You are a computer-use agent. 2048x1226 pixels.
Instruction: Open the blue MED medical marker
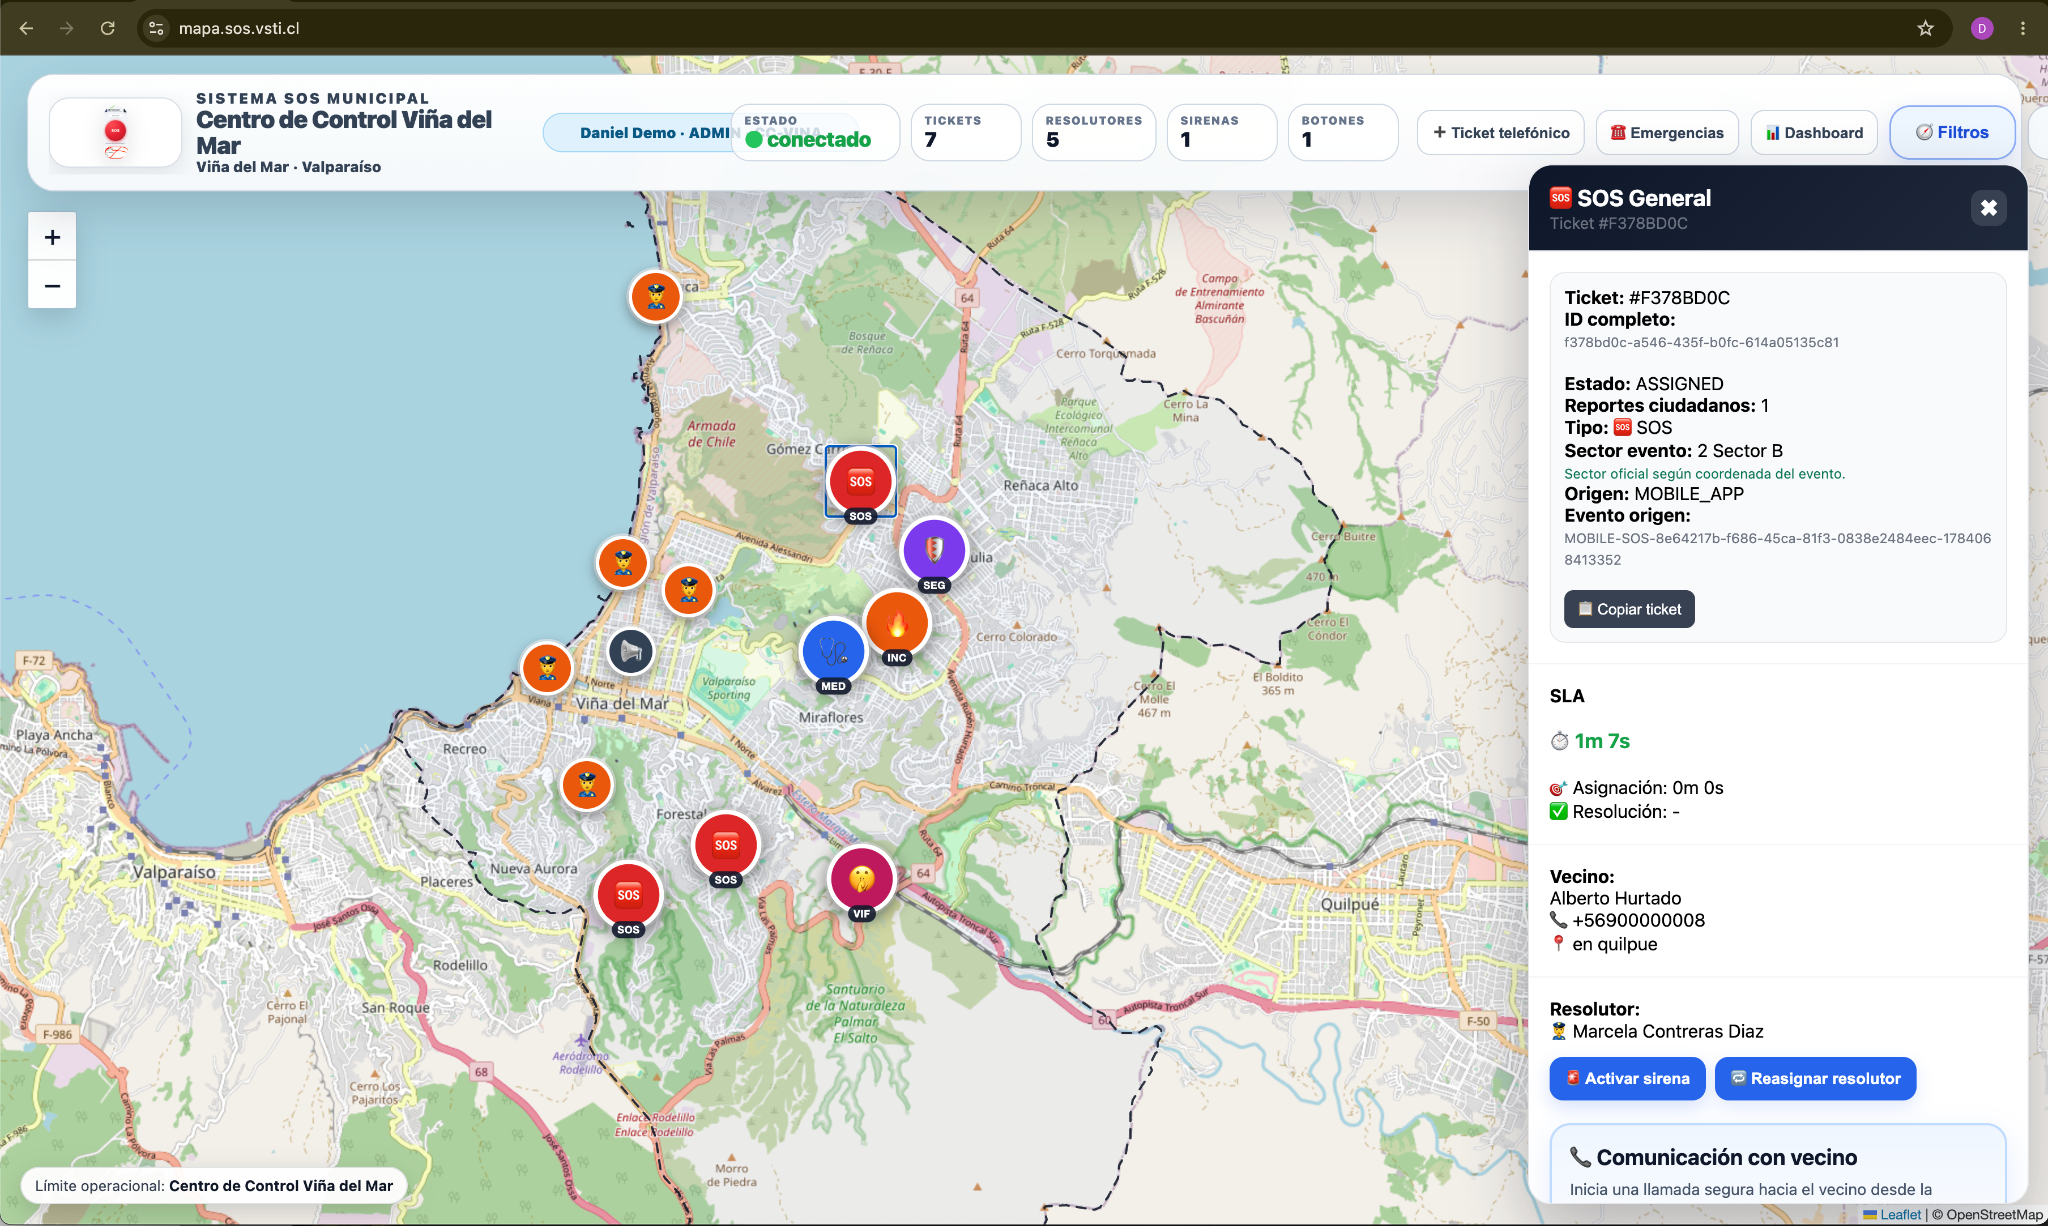(833, 651)
